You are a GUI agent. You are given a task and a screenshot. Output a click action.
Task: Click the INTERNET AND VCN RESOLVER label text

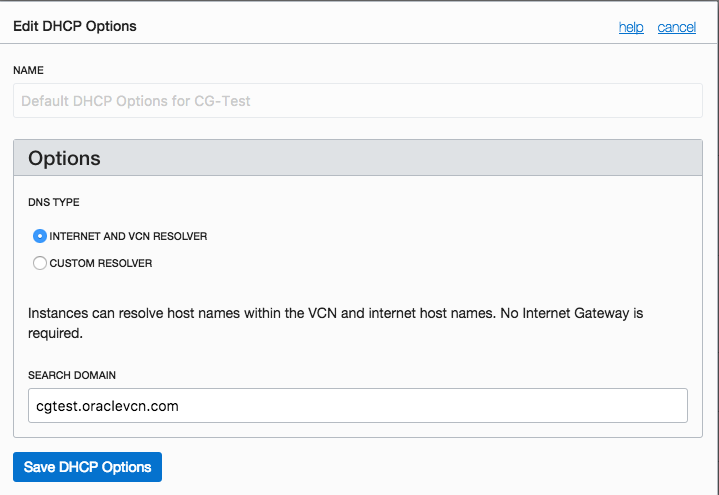128,236
